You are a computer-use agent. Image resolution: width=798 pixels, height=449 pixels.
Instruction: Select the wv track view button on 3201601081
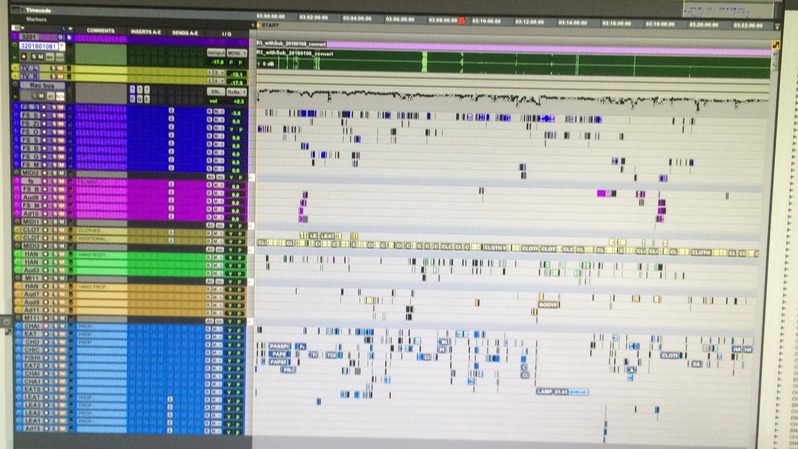(50, 57)
